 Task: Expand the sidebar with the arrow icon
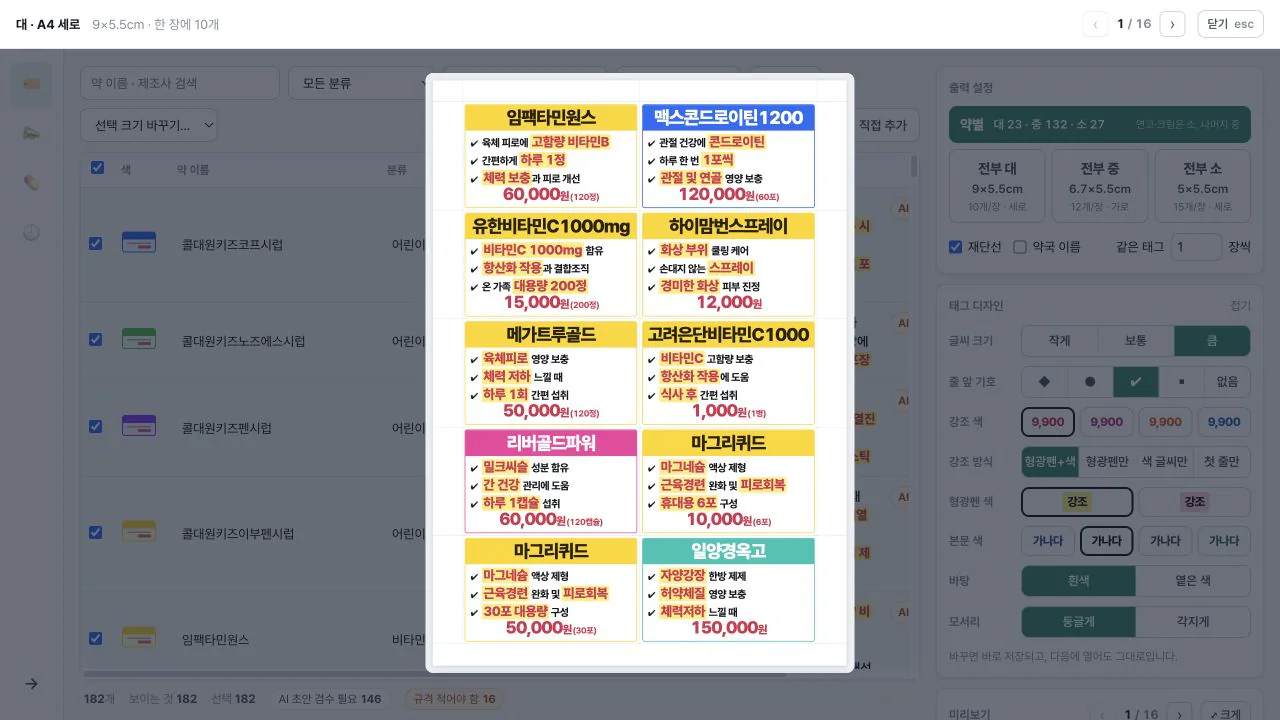coord(31,684)
